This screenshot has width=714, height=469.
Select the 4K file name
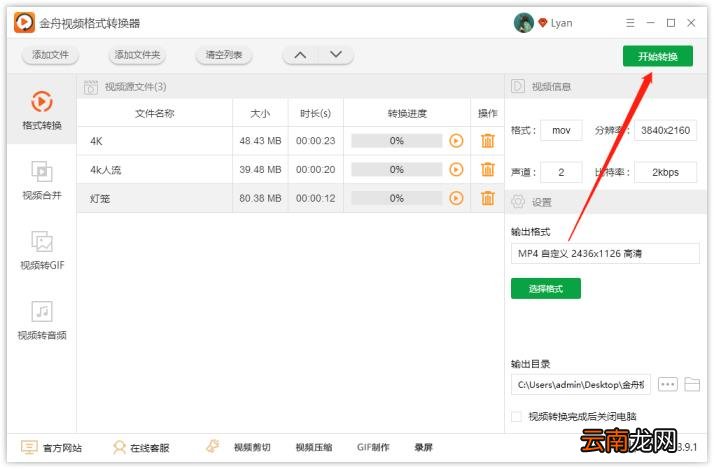click(97, 141)
